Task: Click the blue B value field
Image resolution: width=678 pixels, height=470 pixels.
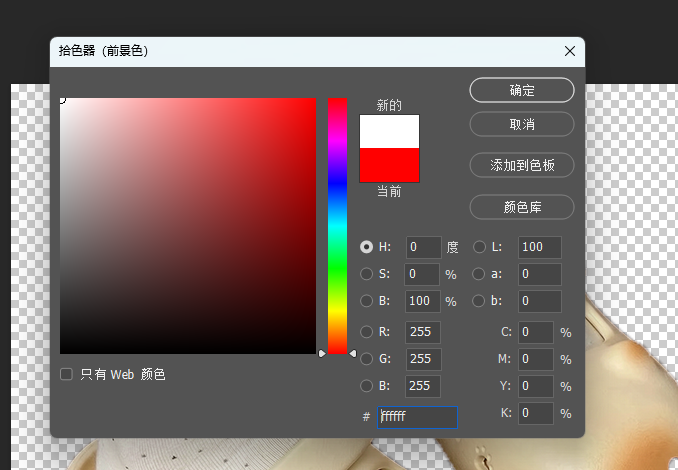Action: pyautogui.click(x=423, y=386)
